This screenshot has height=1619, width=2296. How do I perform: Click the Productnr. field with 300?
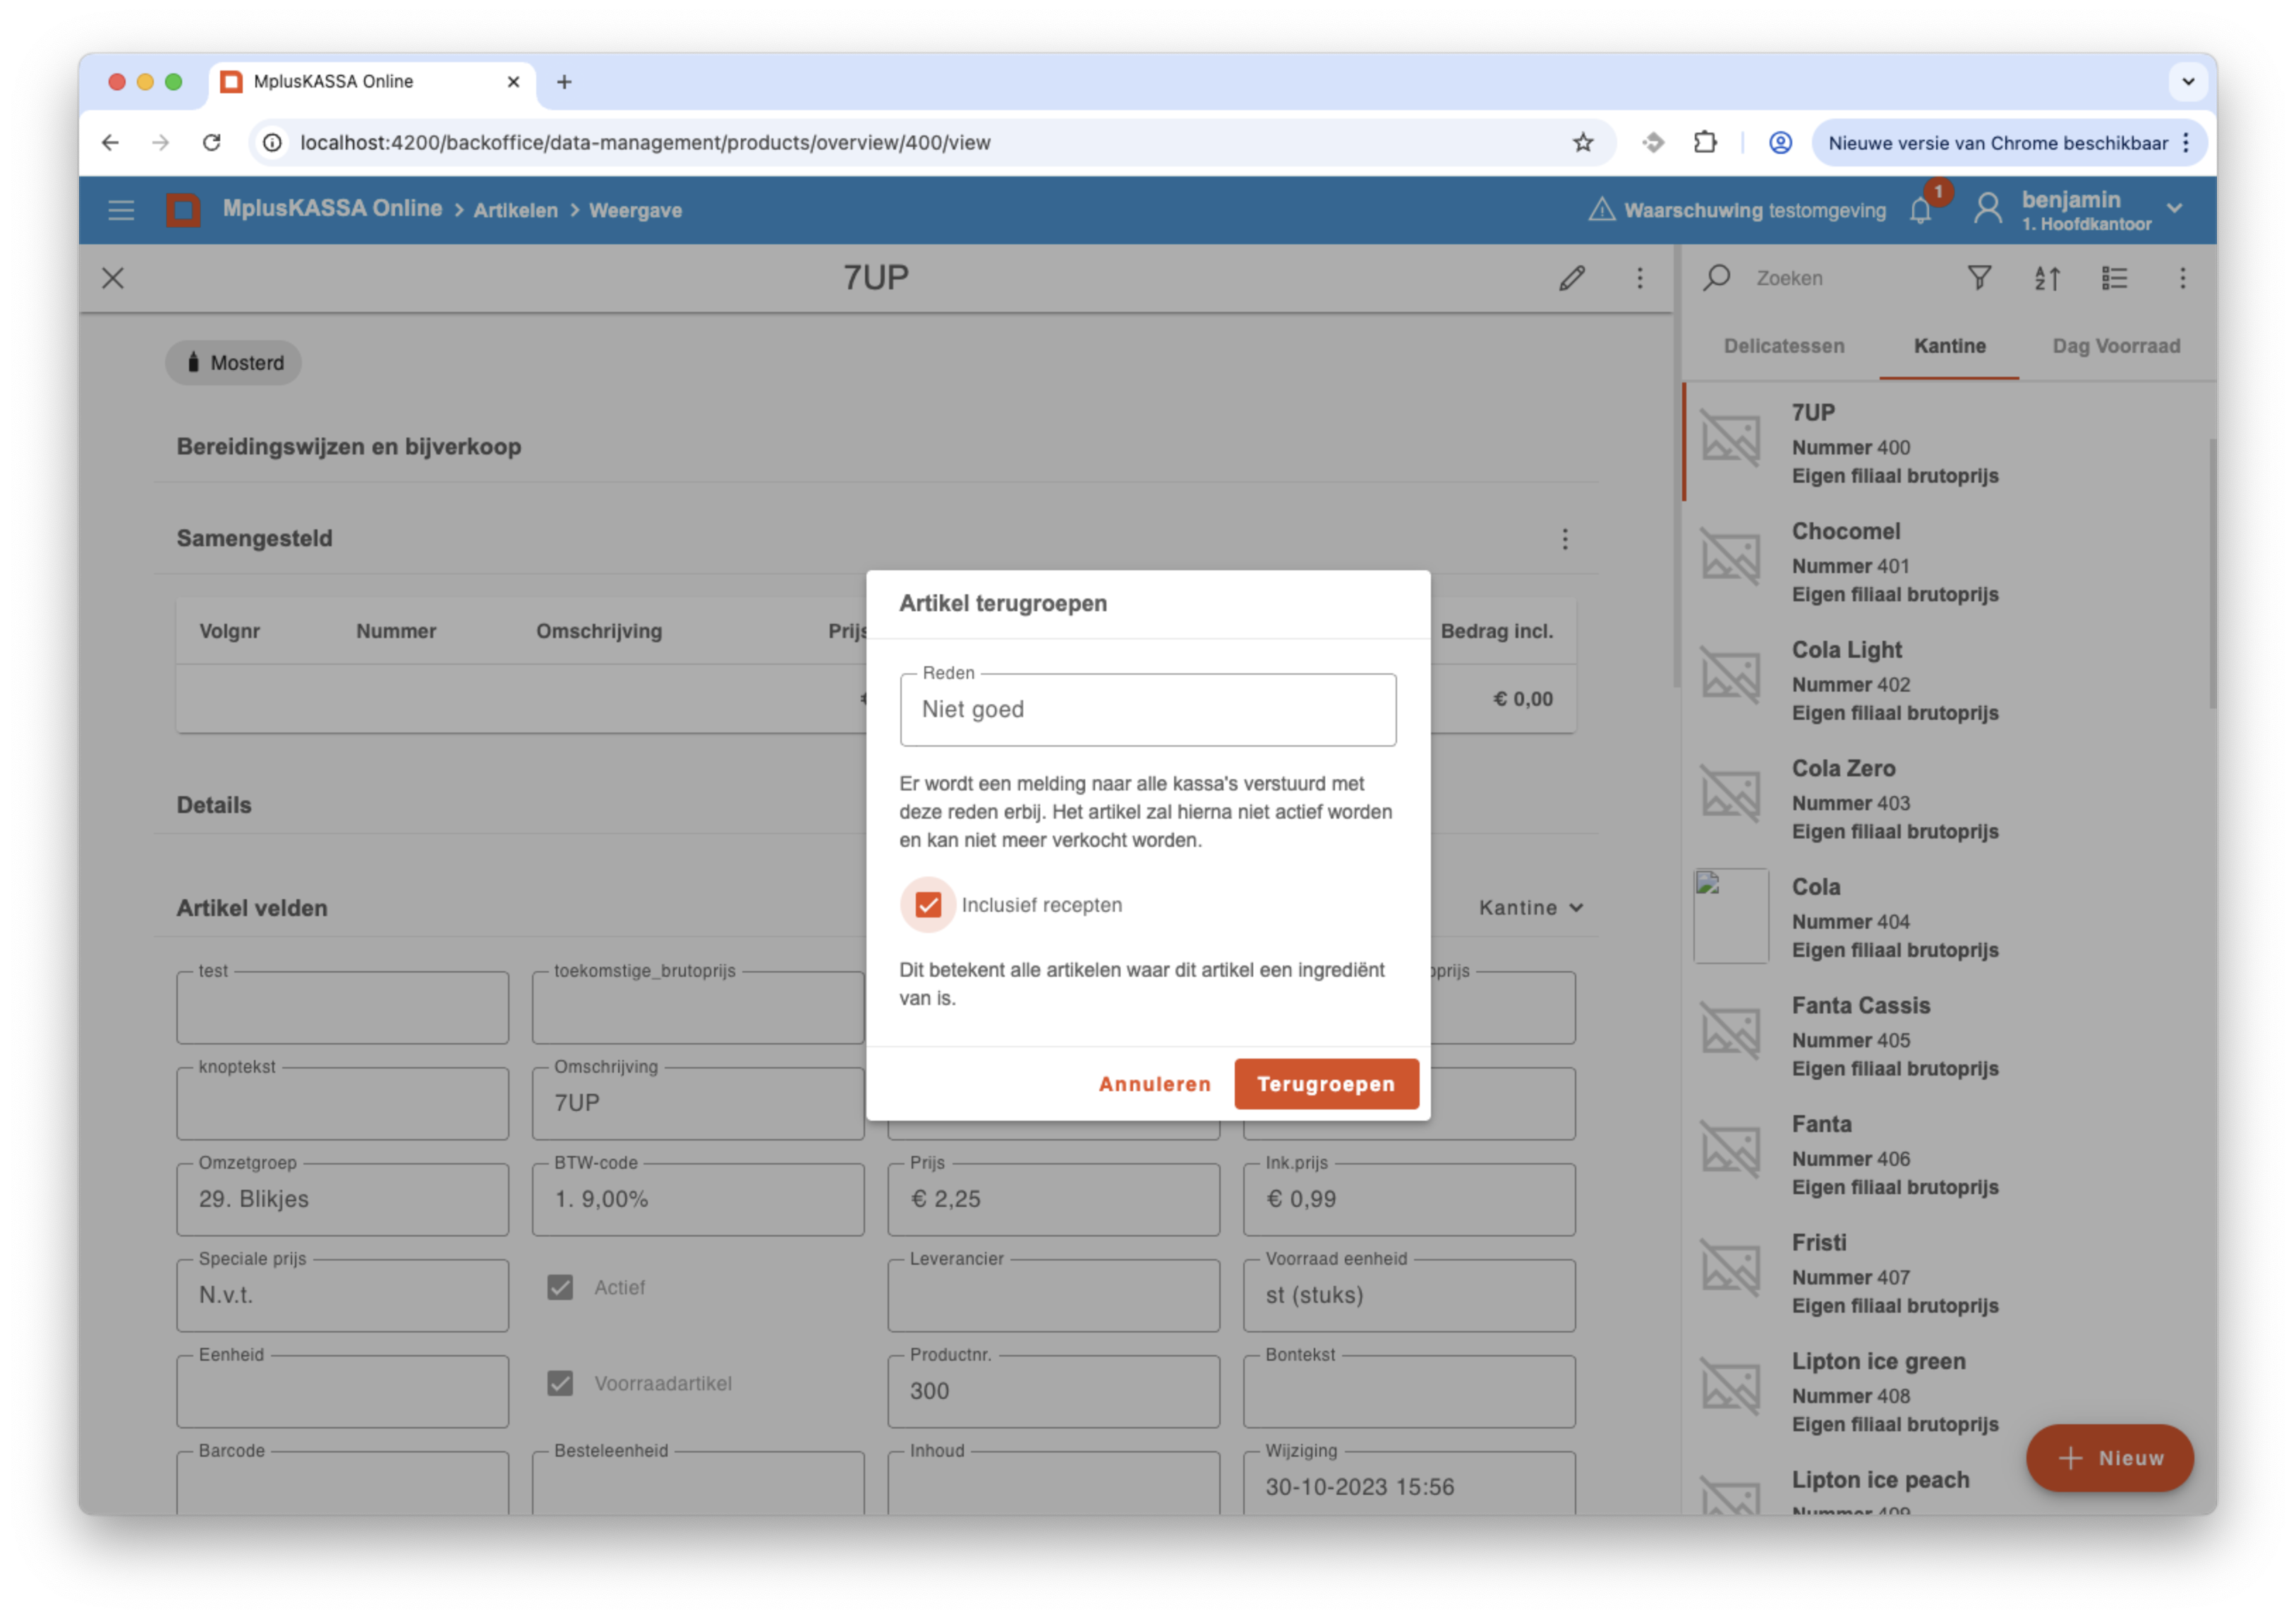tap(1053, 1391)
